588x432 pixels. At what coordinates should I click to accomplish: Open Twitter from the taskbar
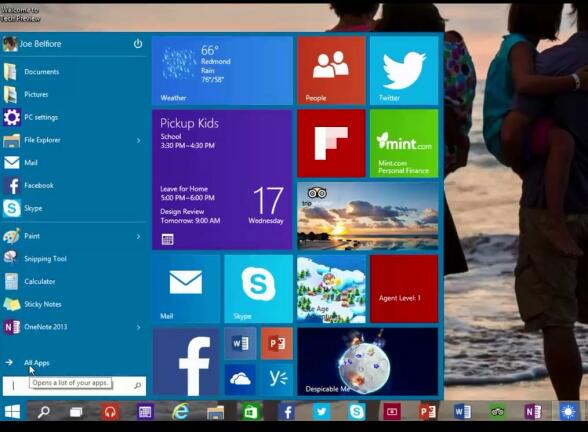click(321, 412)
